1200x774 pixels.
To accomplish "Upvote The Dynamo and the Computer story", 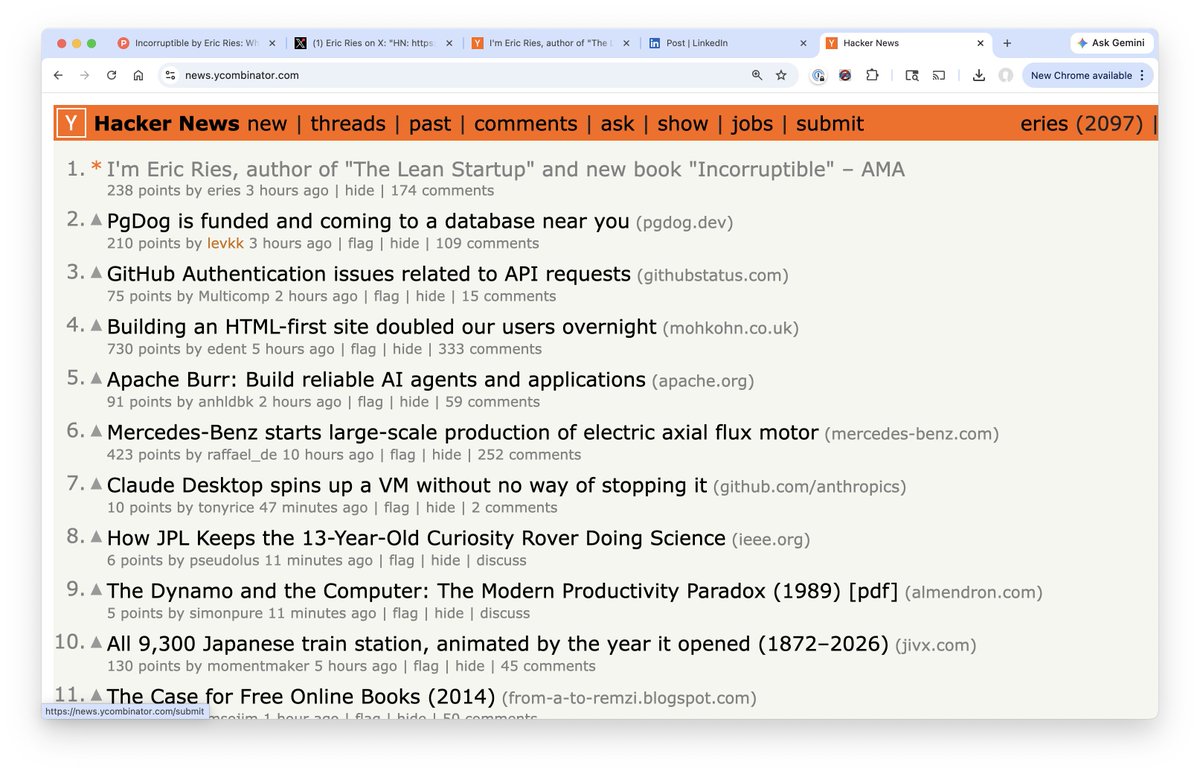I will (x=97, y=590).
